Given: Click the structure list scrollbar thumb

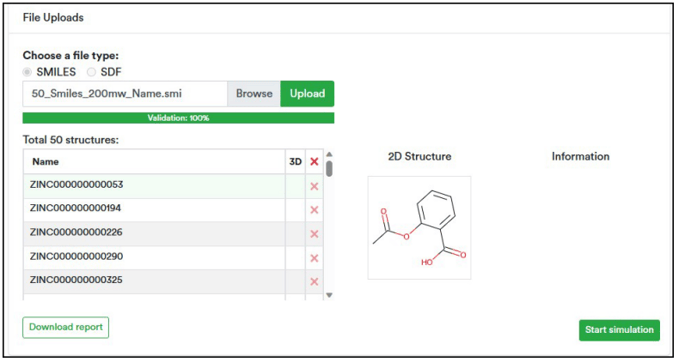Looking at the screenshot, I should 329,168.
